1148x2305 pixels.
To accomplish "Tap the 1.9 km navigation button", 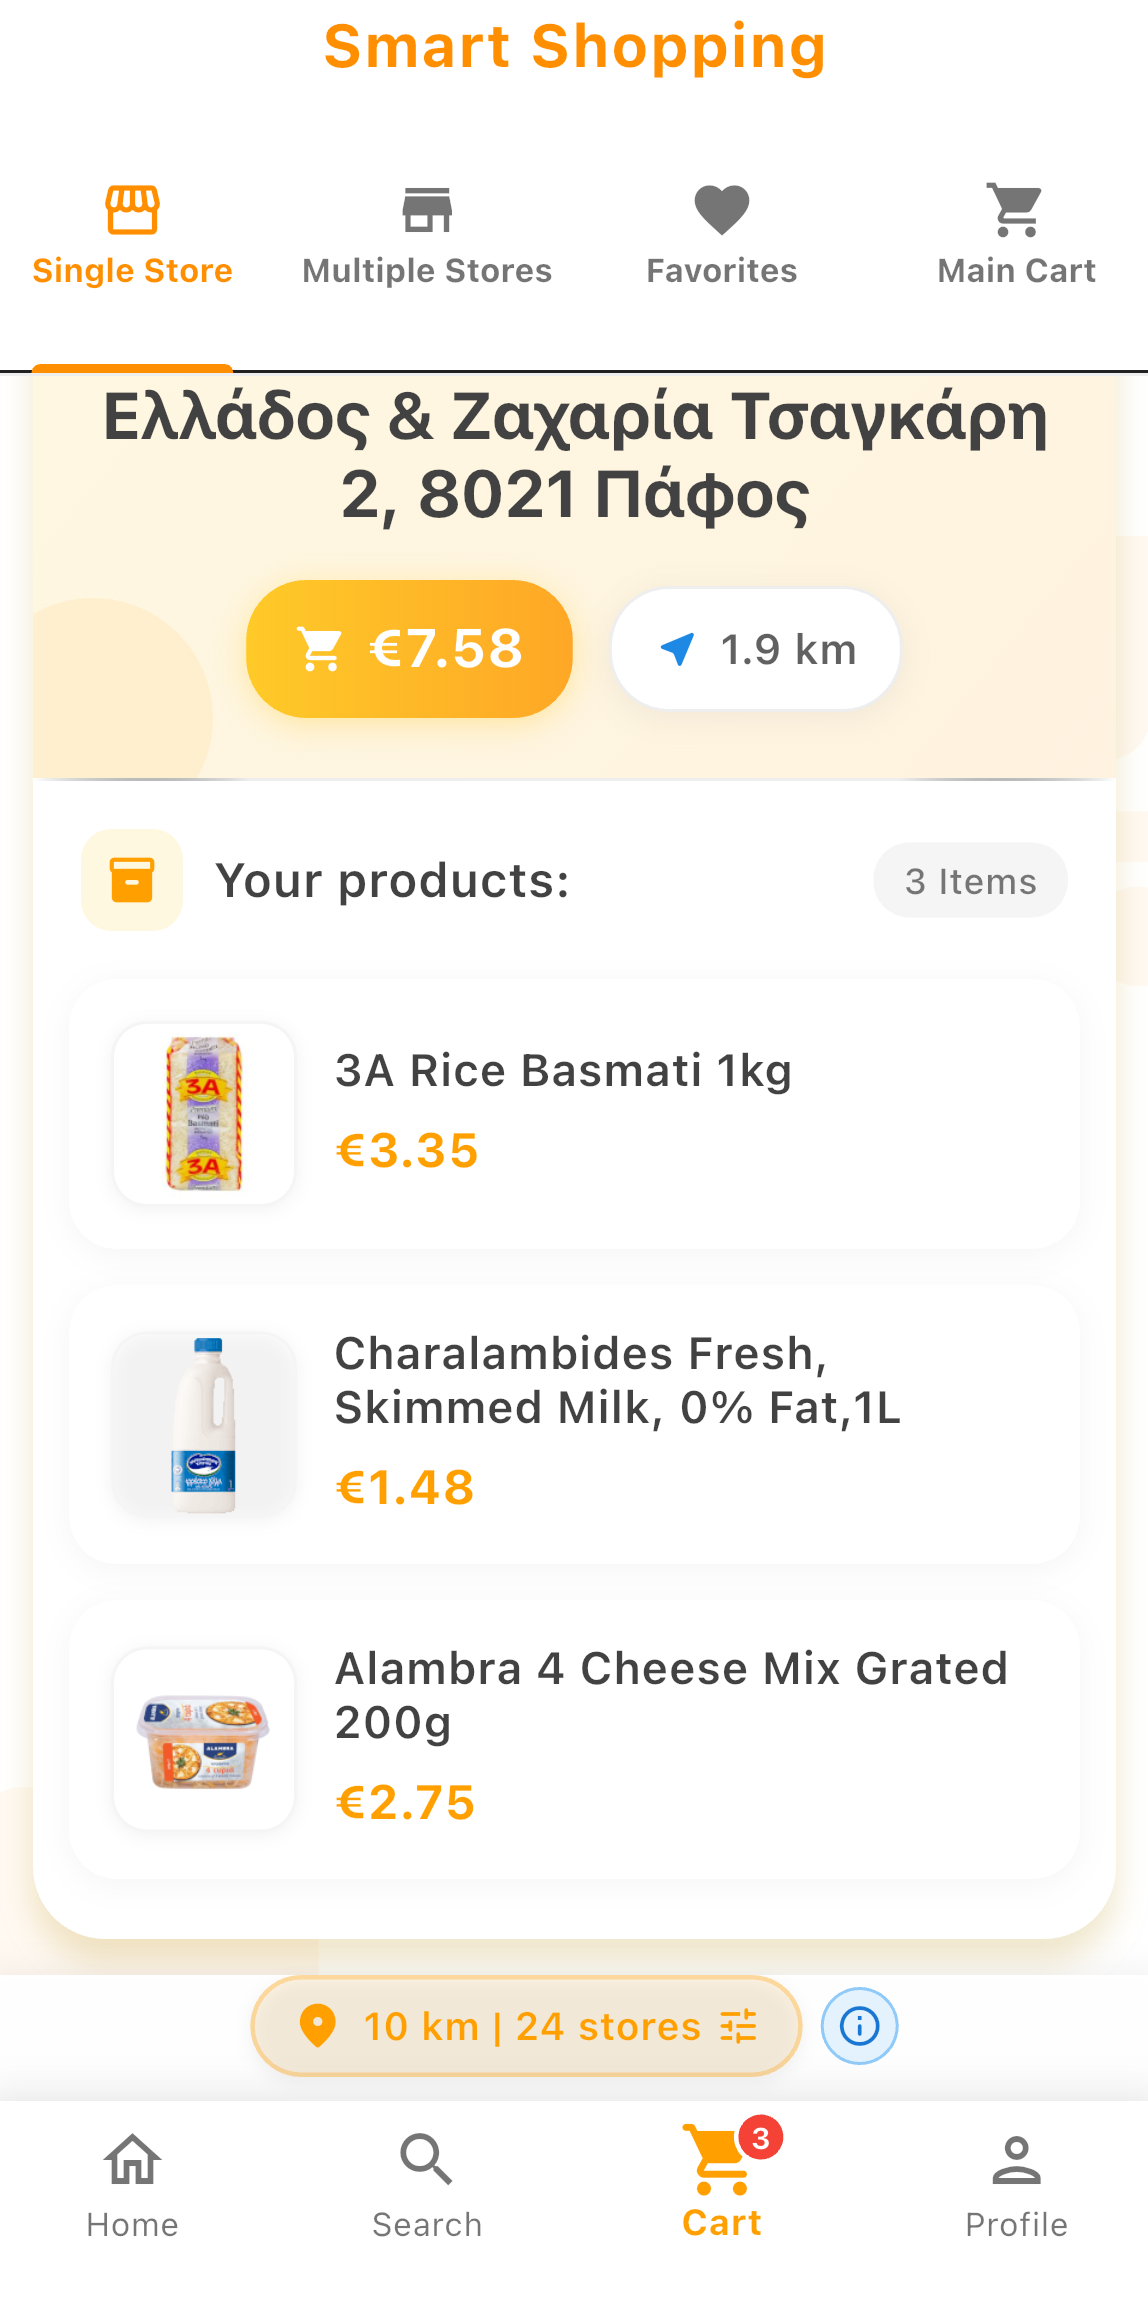I will tap(756, 649).
